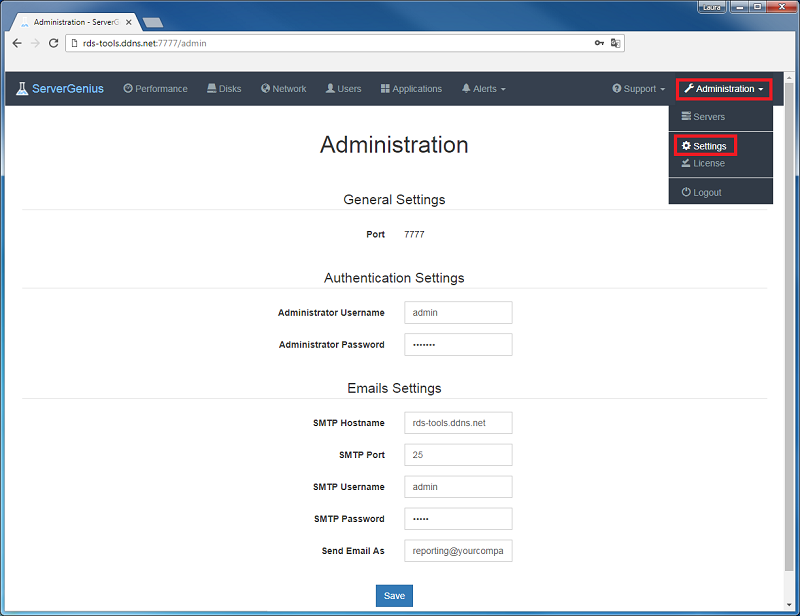Open the Network globe item
This screenshot has width=800, height=616.
coord(283,89)
